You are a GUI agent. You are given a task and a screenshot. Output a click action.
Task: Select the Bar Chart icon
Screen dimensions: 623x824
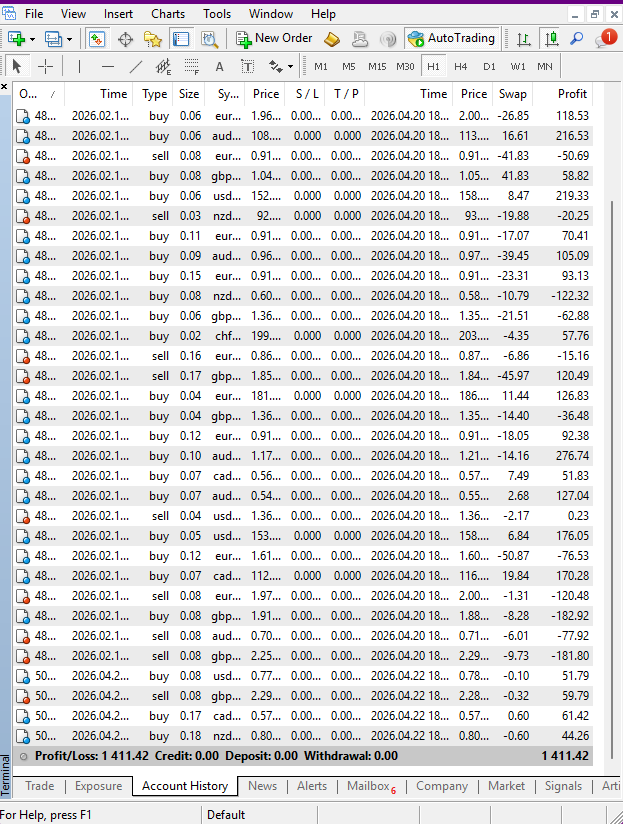click(x=524, y=39)
